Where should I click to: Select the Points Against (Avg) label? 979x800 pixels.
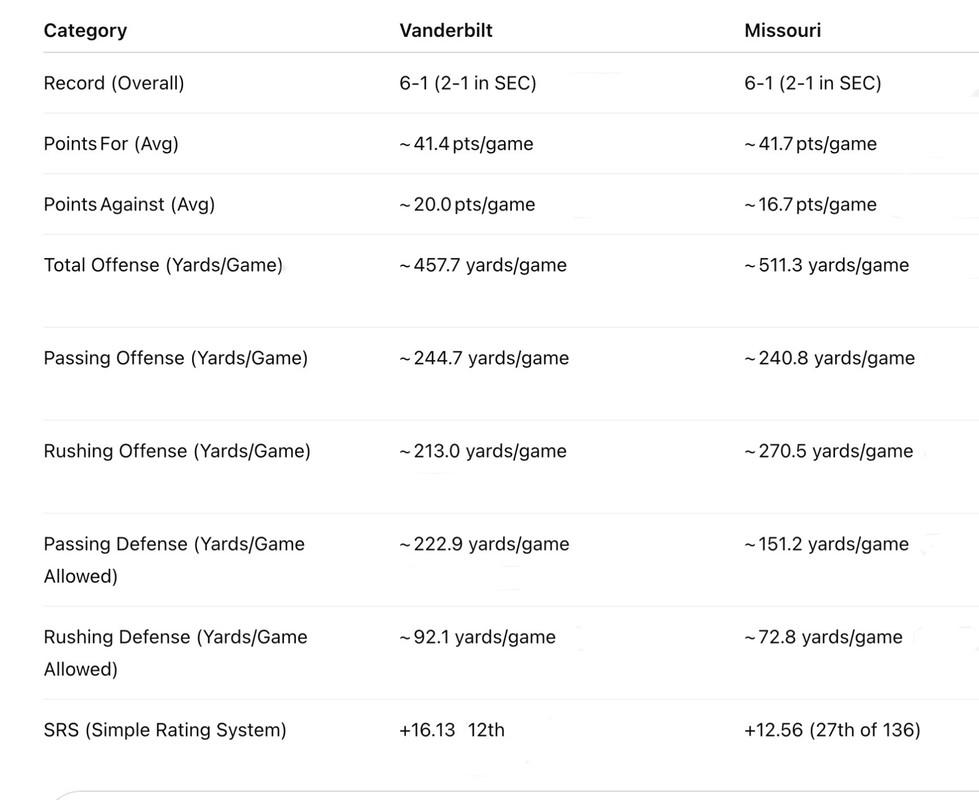(x=129, y=205)
